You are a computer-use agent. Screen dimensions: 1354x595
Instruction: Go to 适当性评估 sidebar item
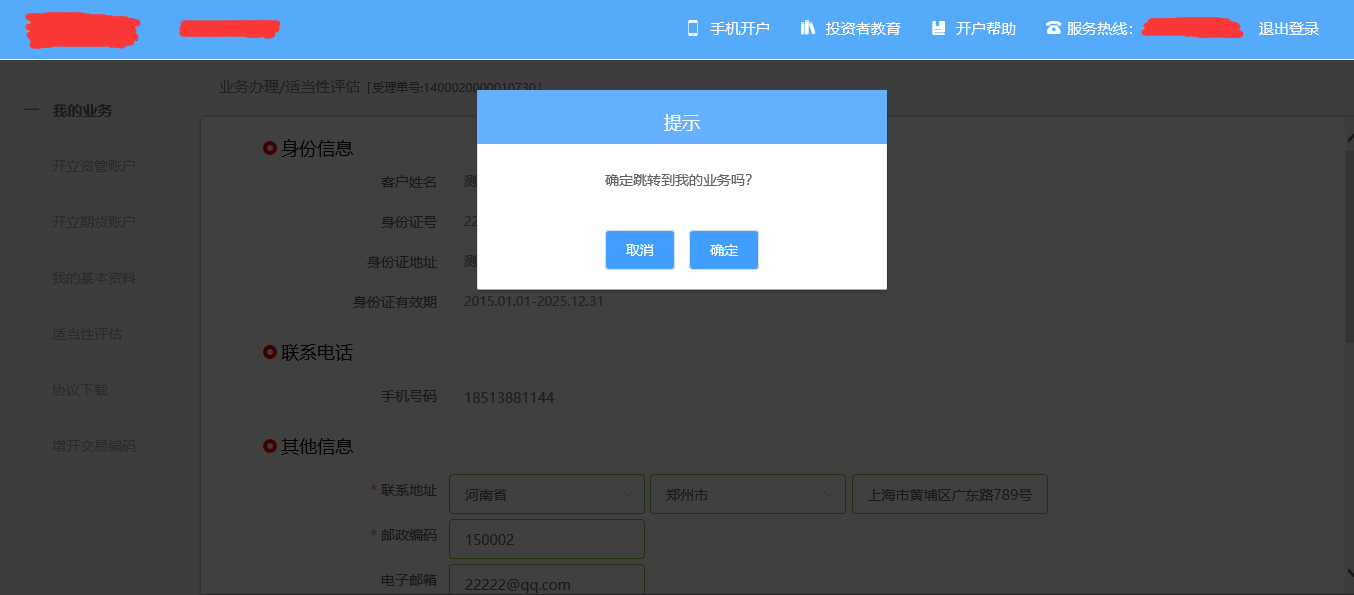point(87,334)
